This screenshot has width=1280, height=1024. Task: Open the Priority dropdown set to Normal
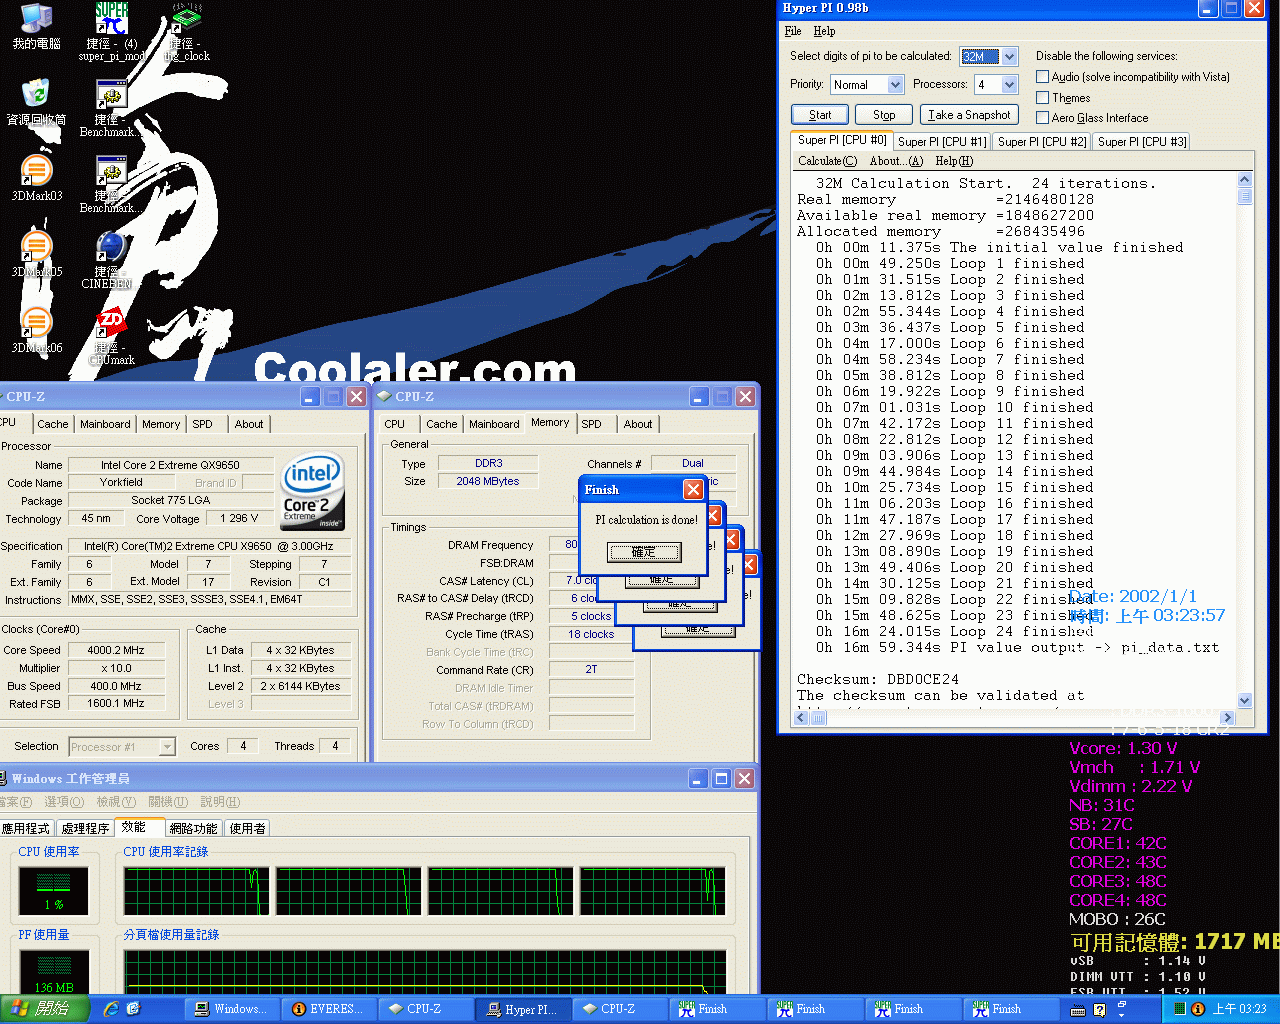pyautogui.click(x=895, y=85)
